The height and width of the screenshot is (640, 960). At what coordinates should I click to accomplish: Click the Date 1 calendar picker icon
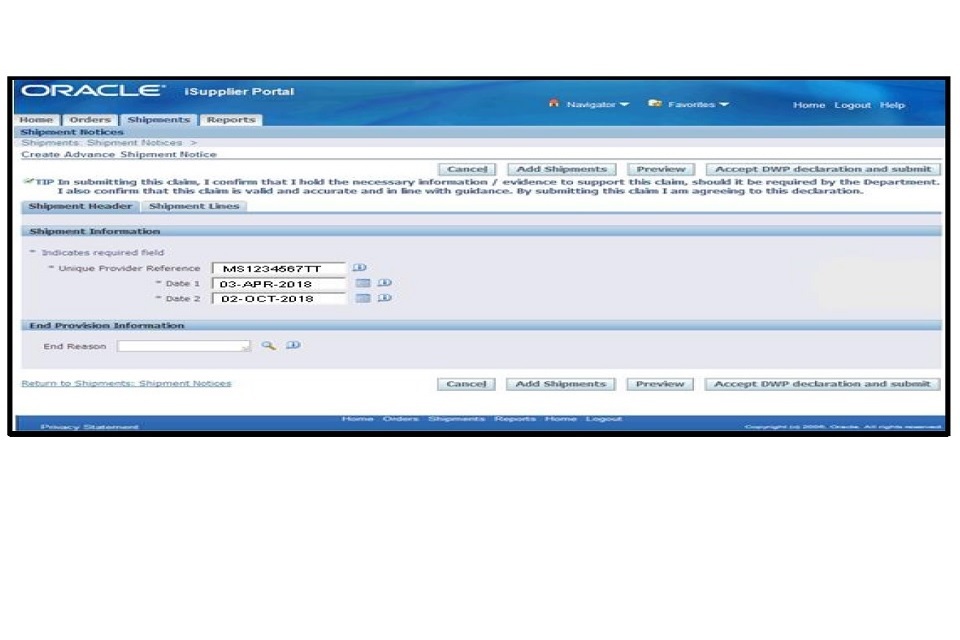[364, 284]
